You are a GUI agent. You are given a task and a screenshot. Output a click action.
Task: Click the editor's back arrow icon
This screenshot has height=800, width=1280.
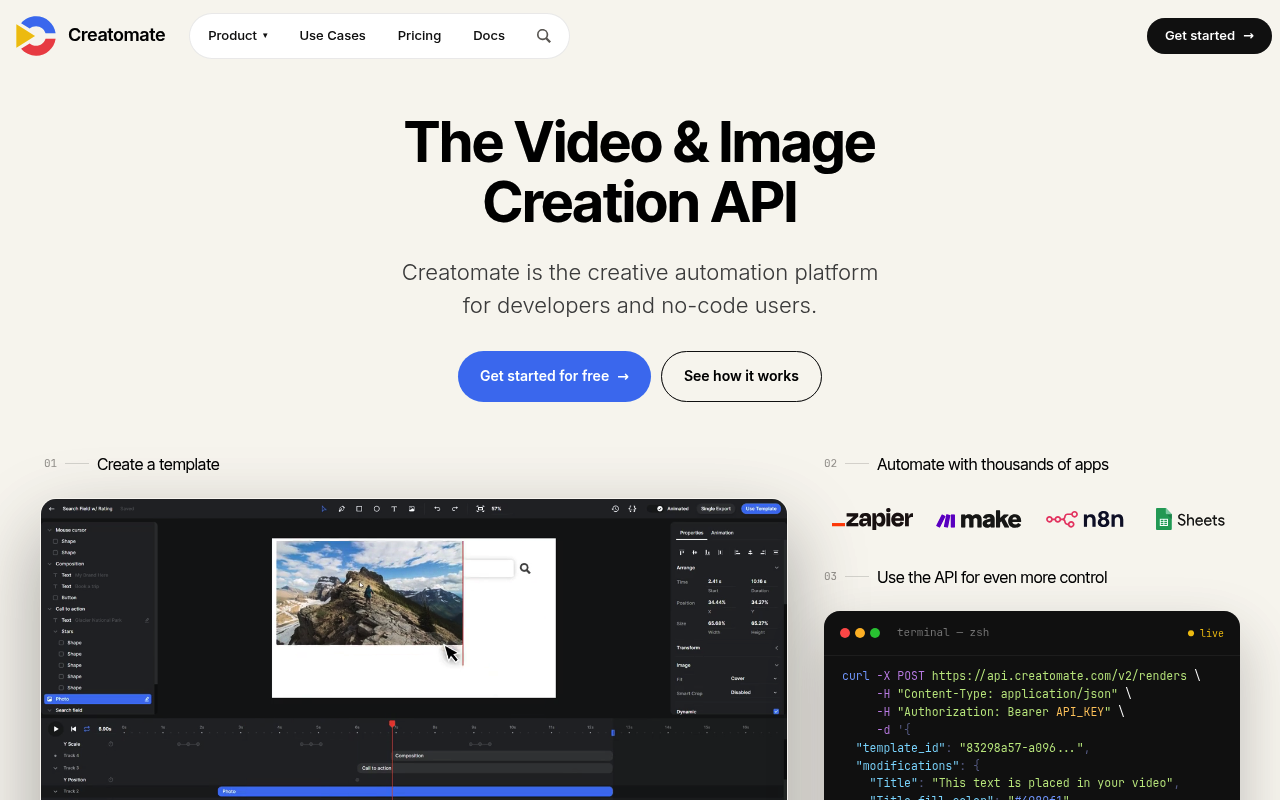(52, 509)
